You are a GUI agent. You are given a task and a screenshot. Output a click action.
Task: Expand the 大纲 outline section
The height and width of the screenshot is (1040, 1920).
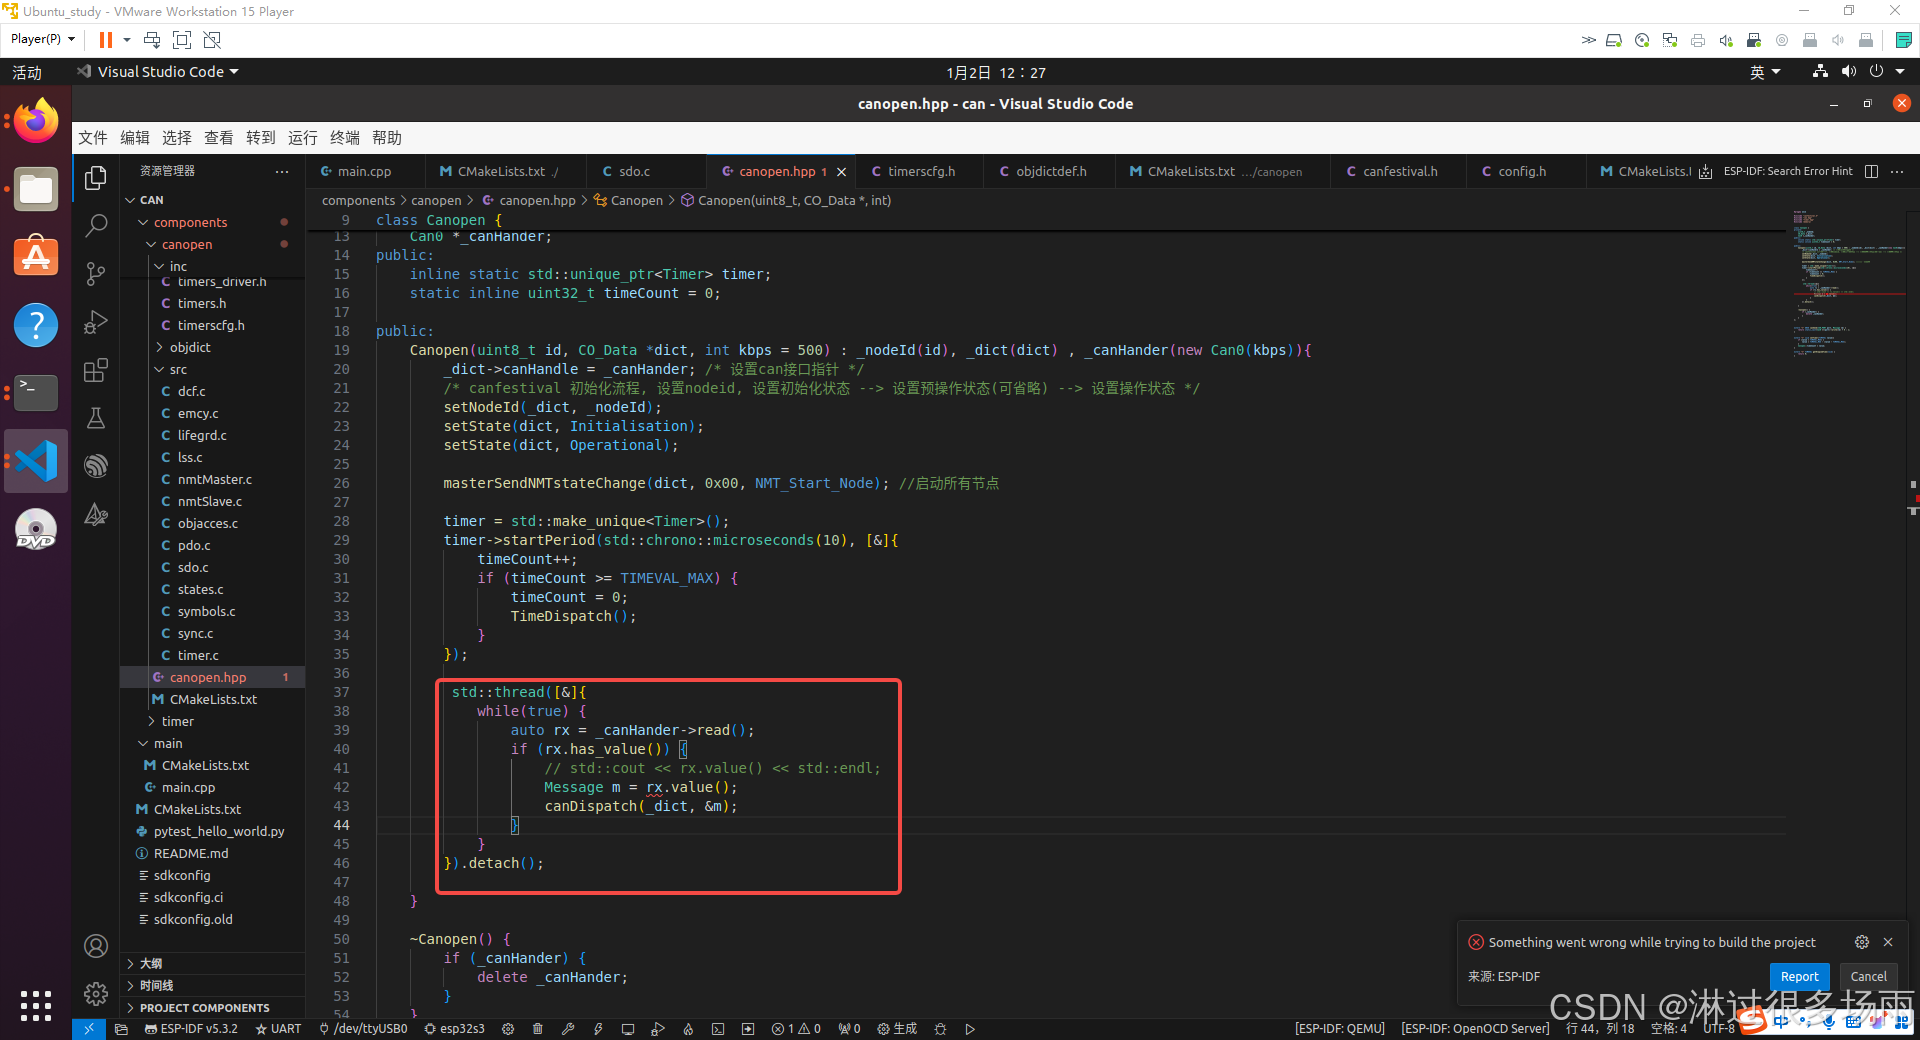[x=212, y=963]
